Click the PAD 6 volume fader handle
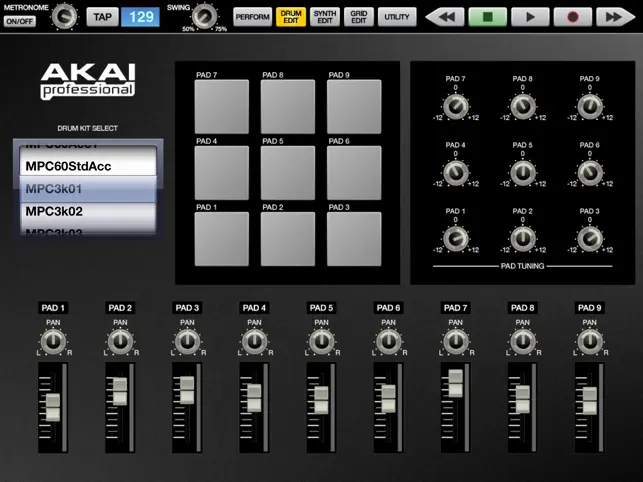The width and height of the screenshot is (643, 482). point(388,399)
